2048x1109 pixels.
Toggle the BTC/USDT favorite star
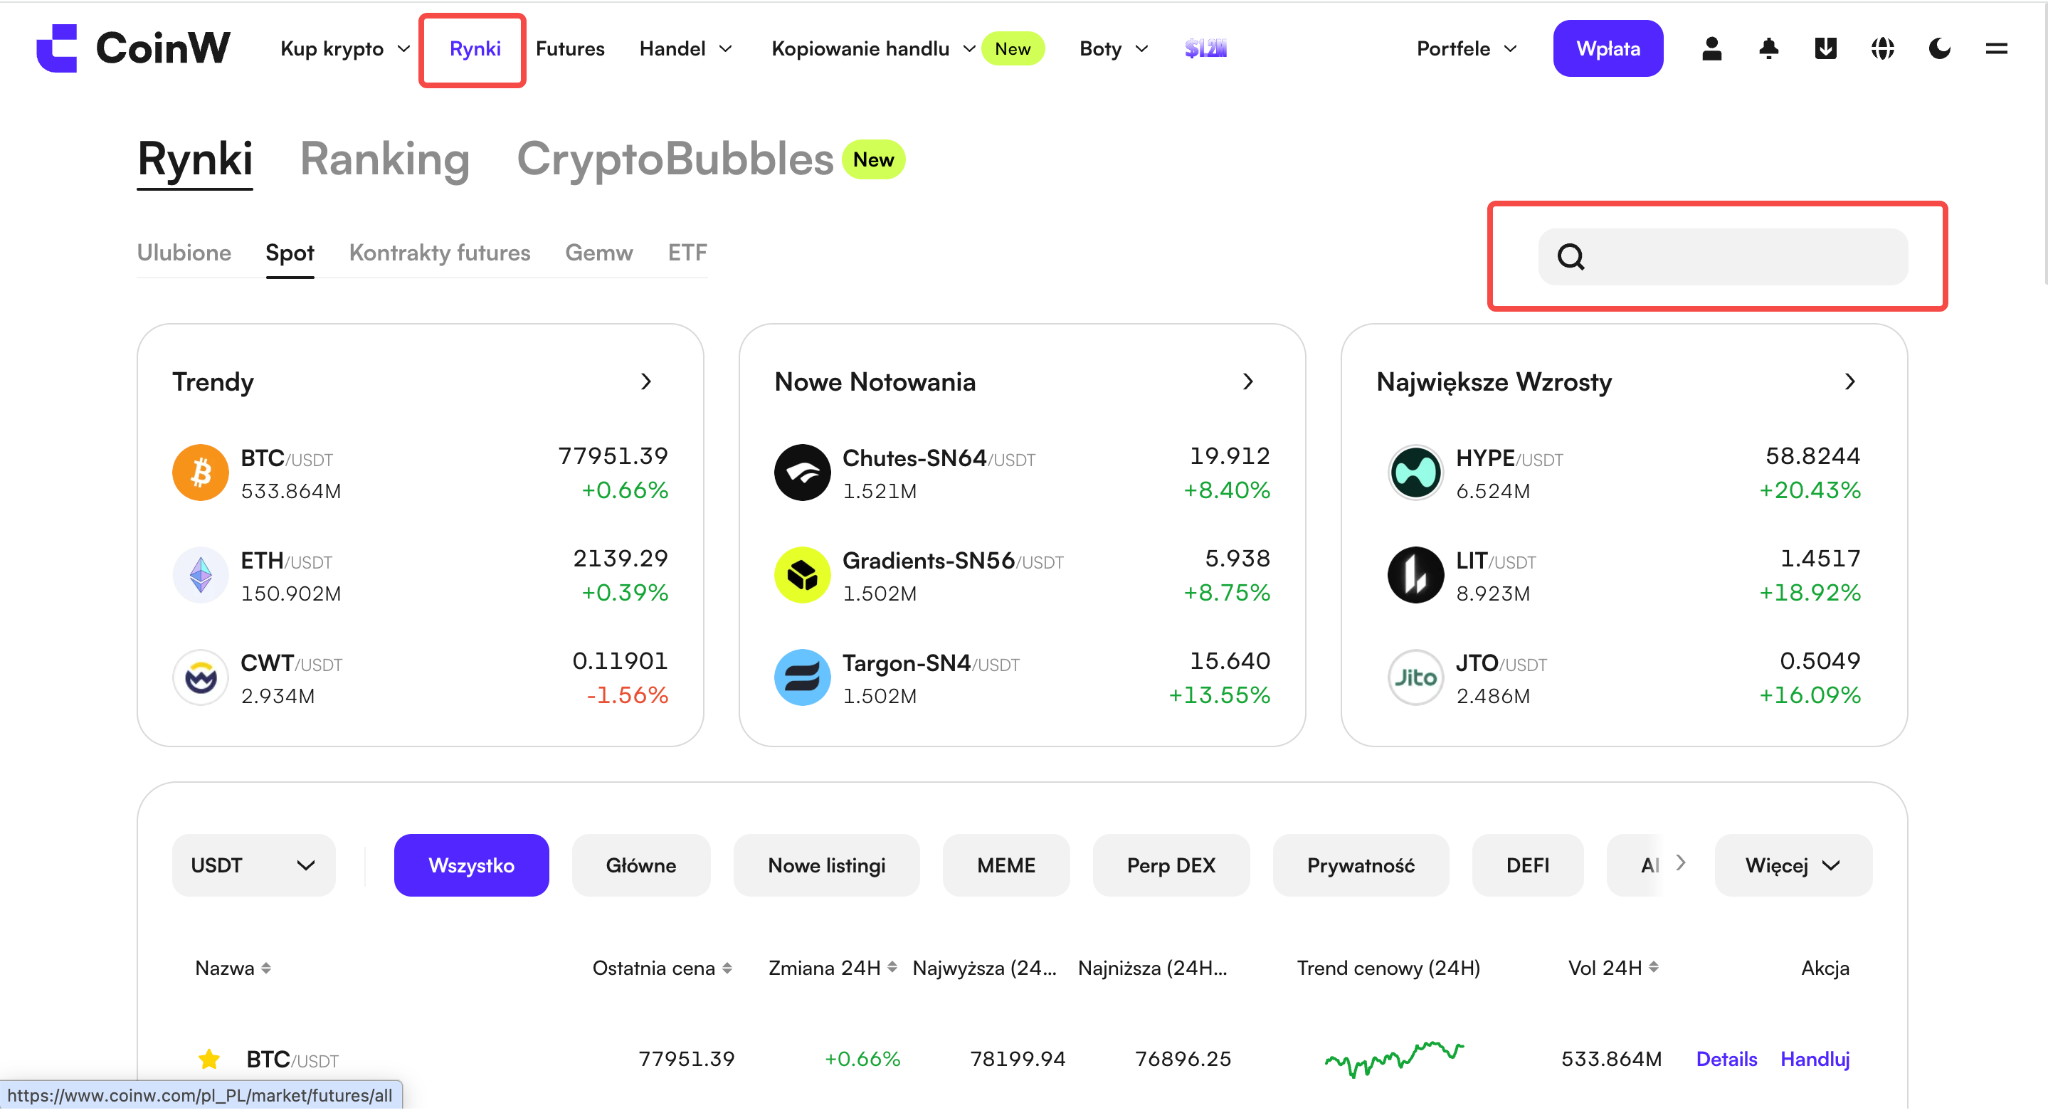(x=209, y=1059)
